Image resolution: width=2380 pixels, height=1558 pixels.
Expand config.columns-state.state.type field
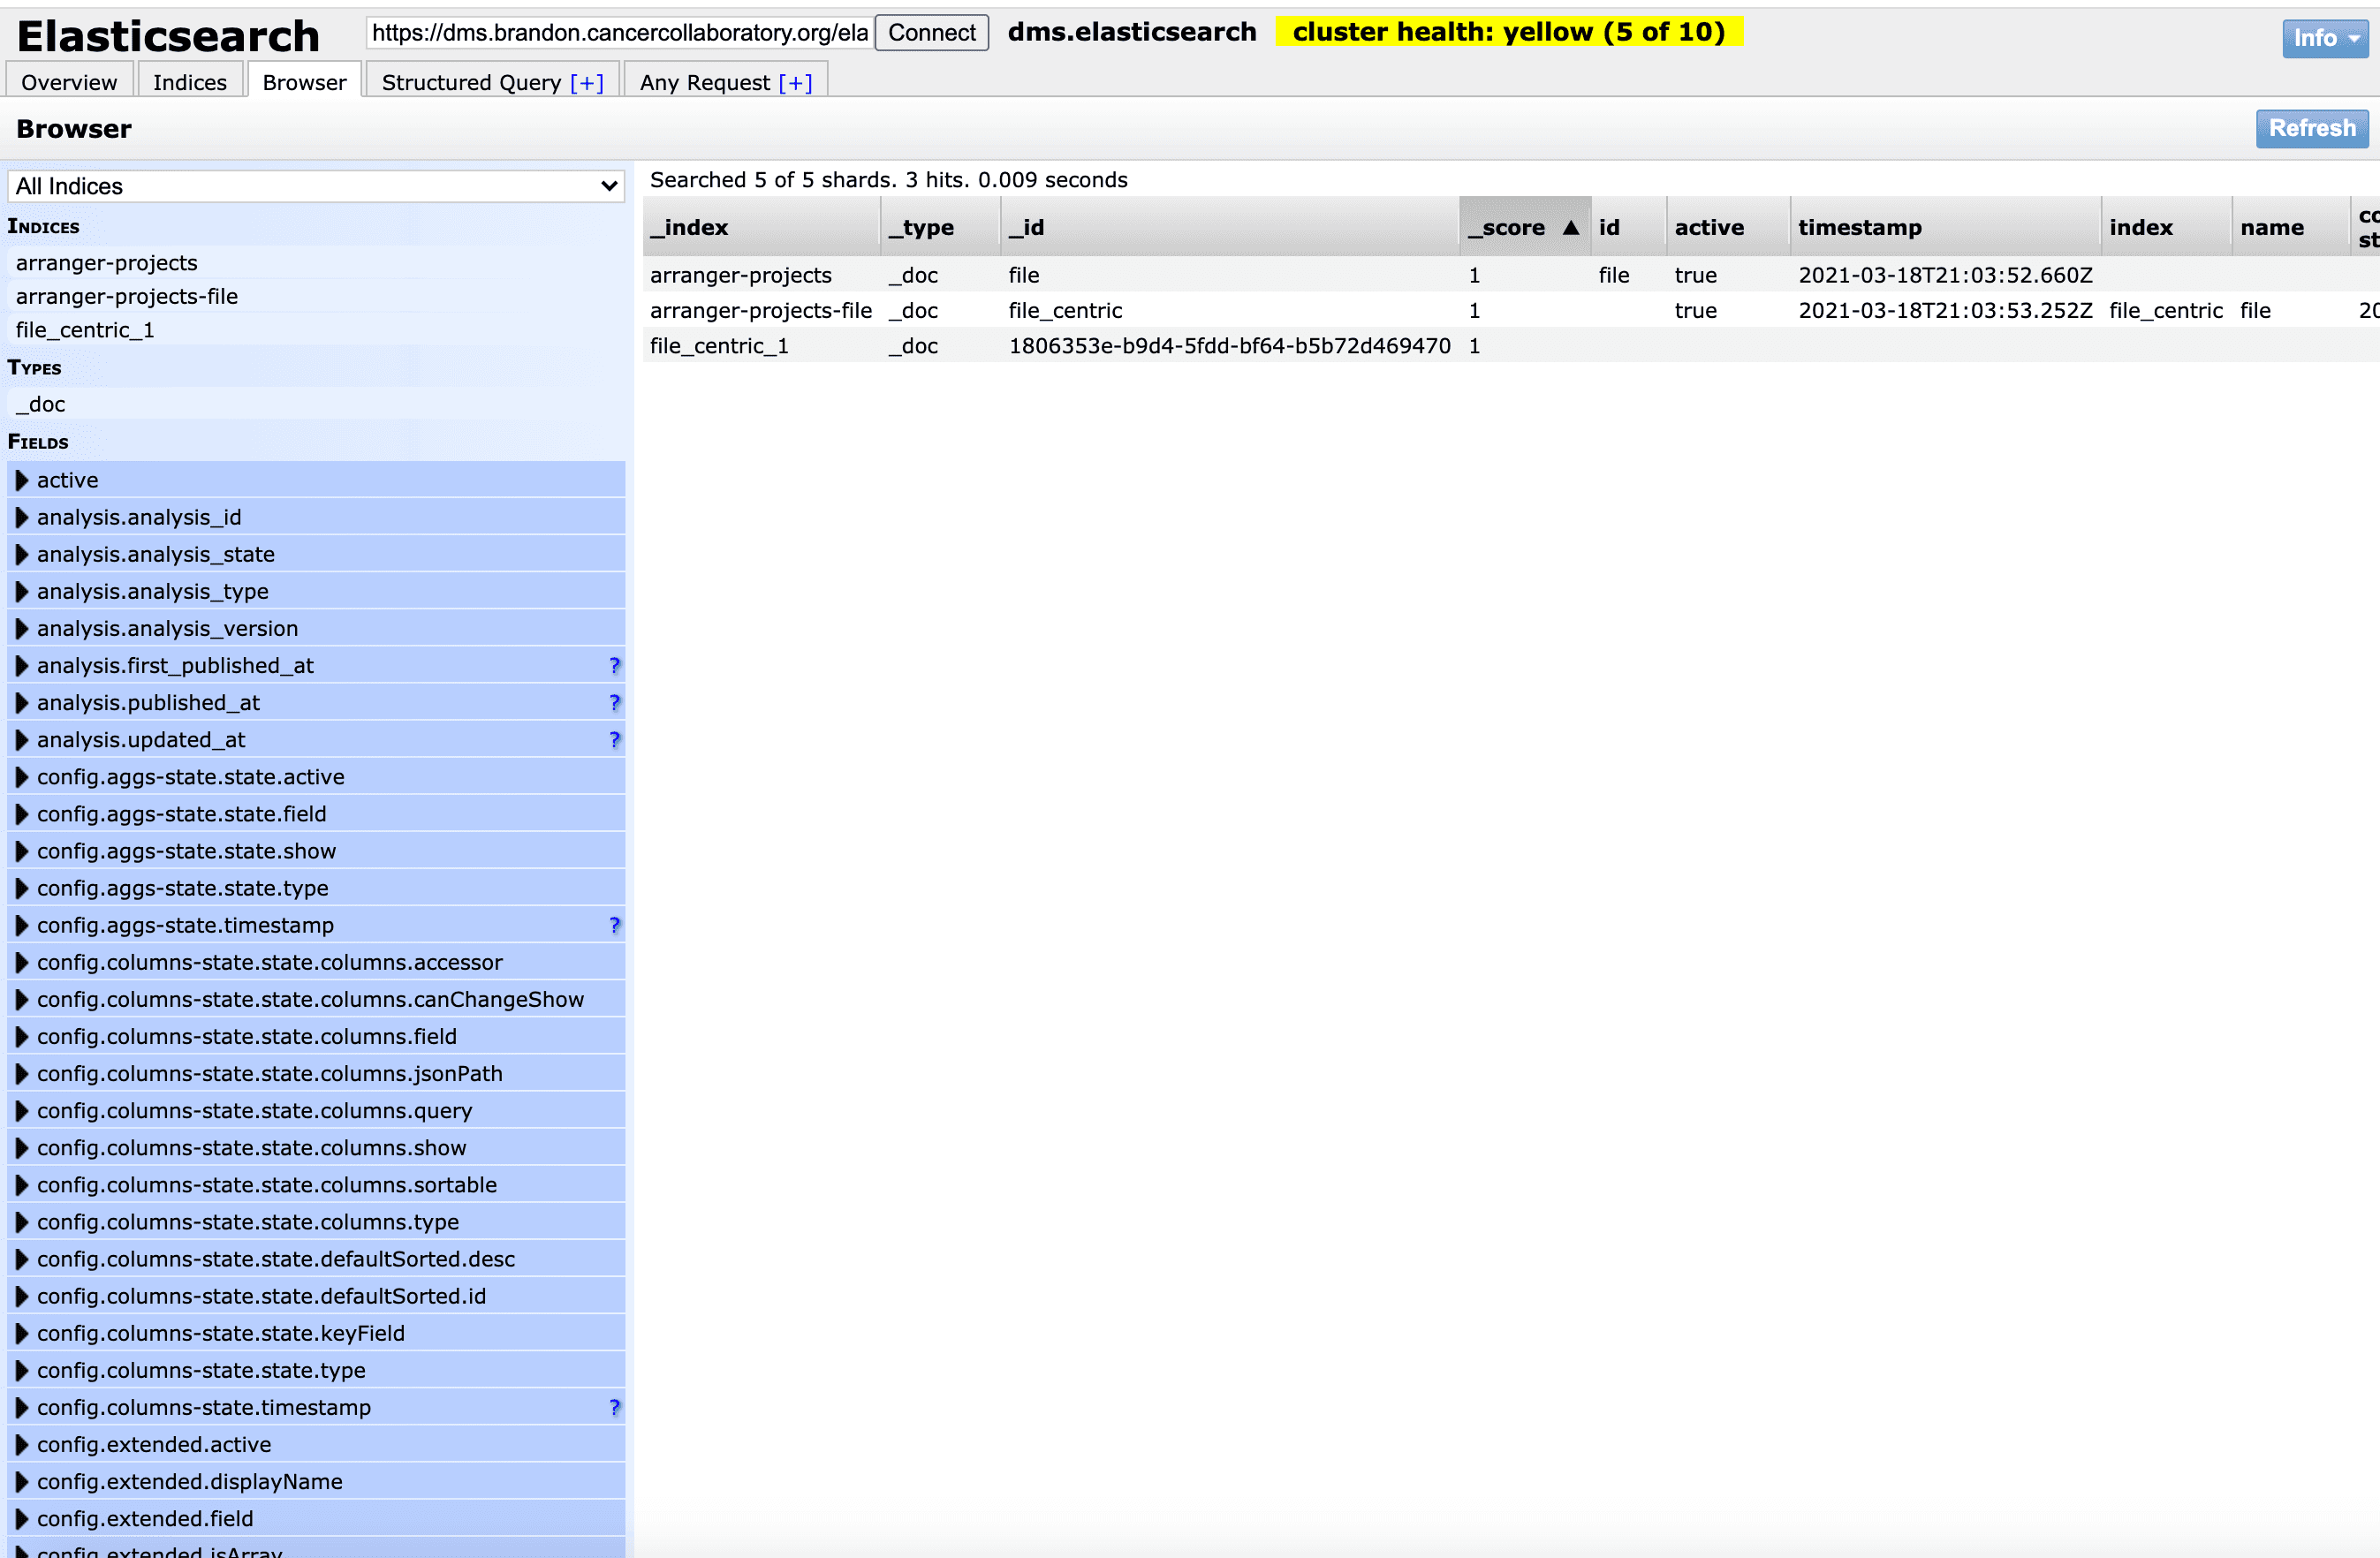coord(22,1371)
